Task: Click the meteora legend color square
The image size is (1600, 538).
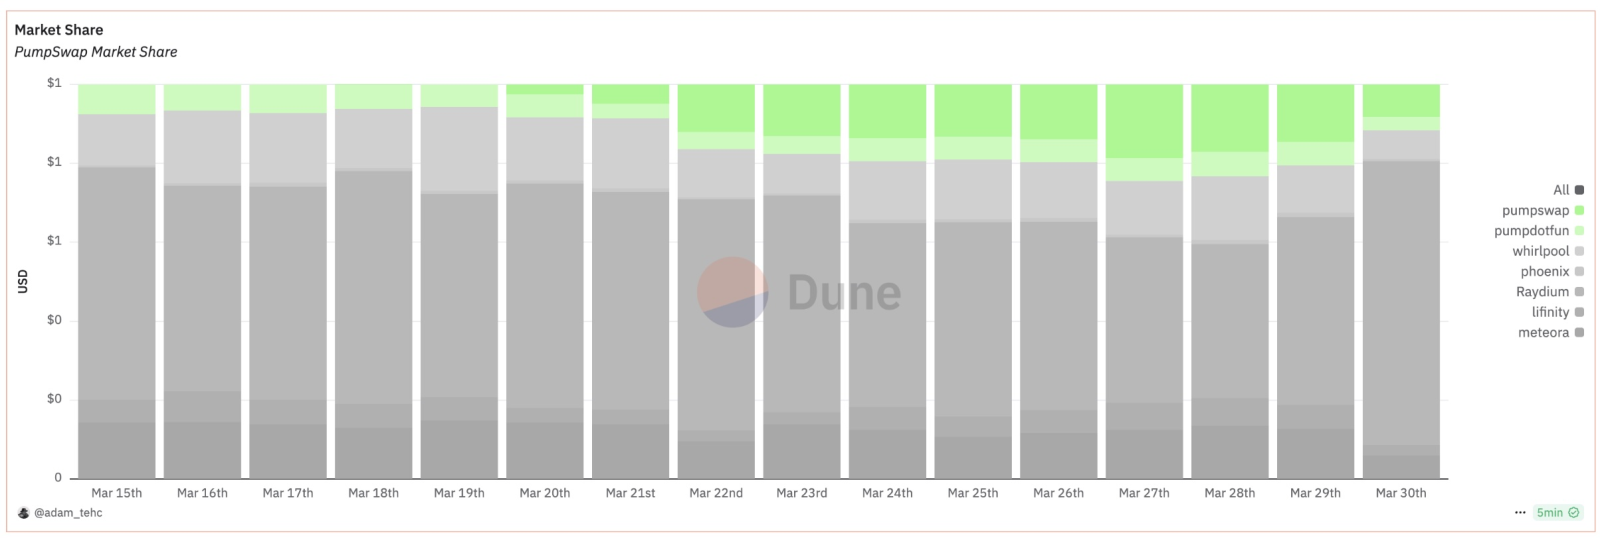Action: point(1579,333)
